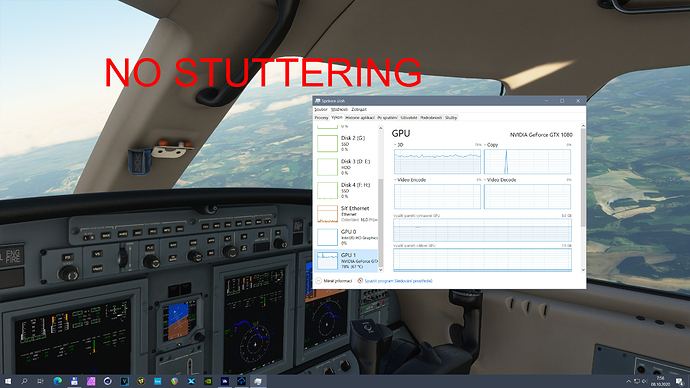Screen dimensions: 690x388
Task: Open the Soubor menu in Task Manager
Action: (321, 109)
